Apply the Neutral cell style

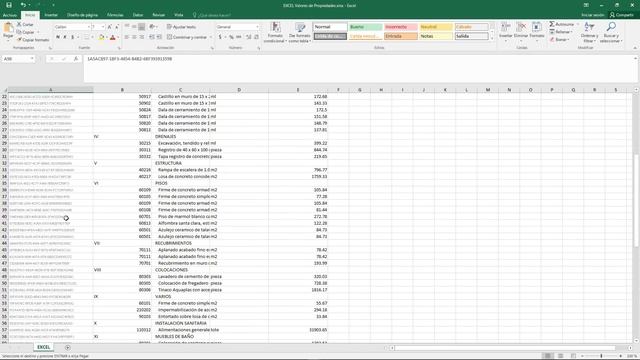click(436, 27)
